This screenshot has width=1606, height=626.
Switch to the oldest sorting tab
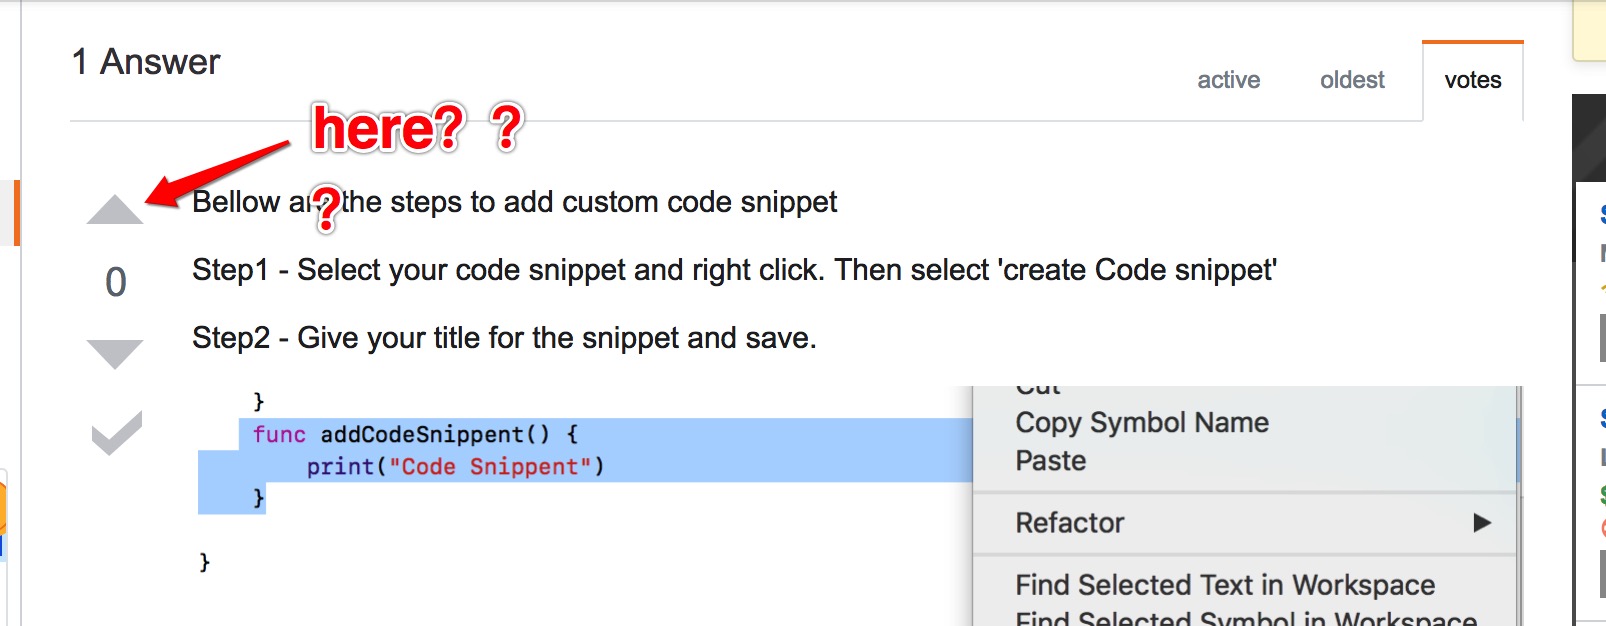coord(1352,80)
